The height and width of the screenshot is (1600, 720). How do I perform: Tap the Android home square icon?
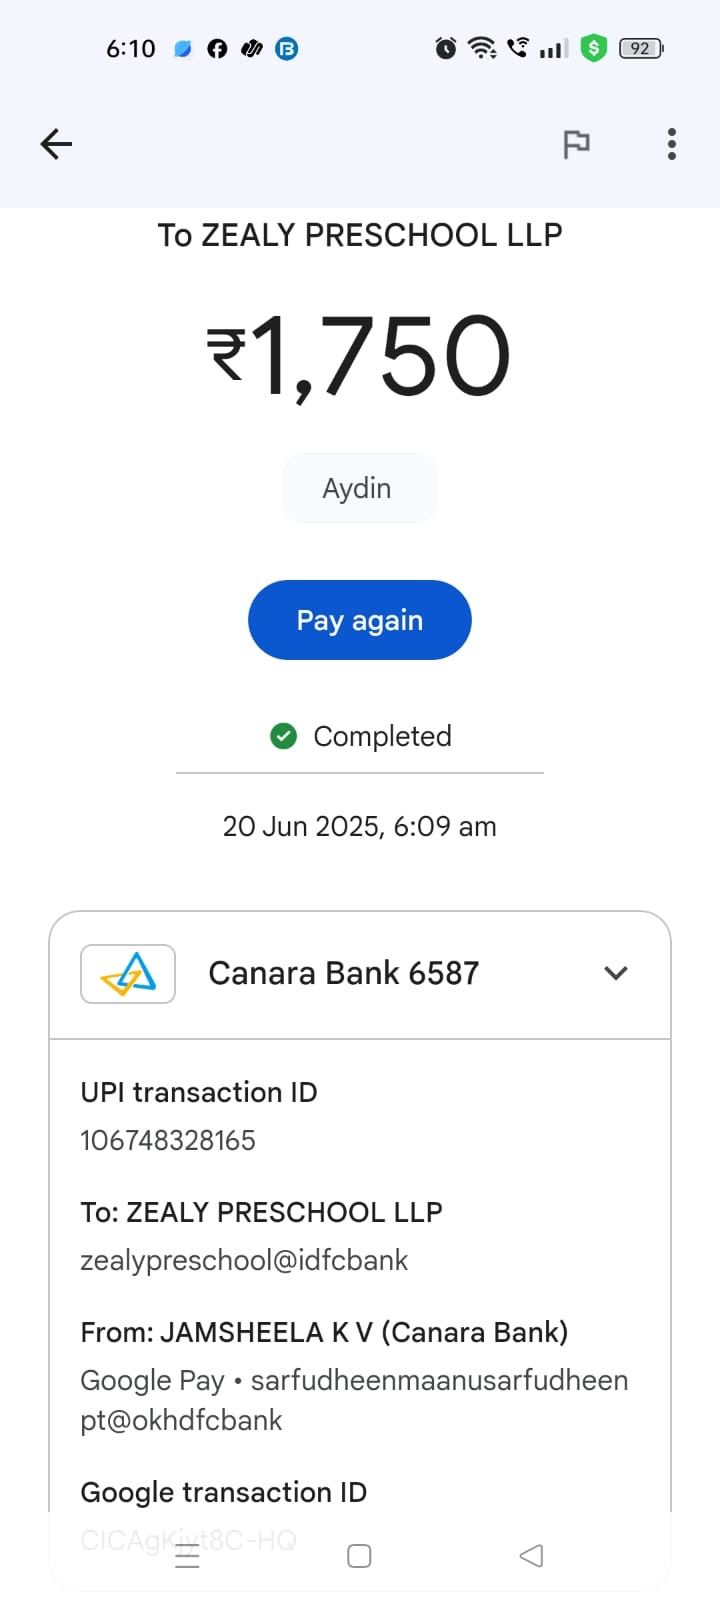tap(359, 1556)
